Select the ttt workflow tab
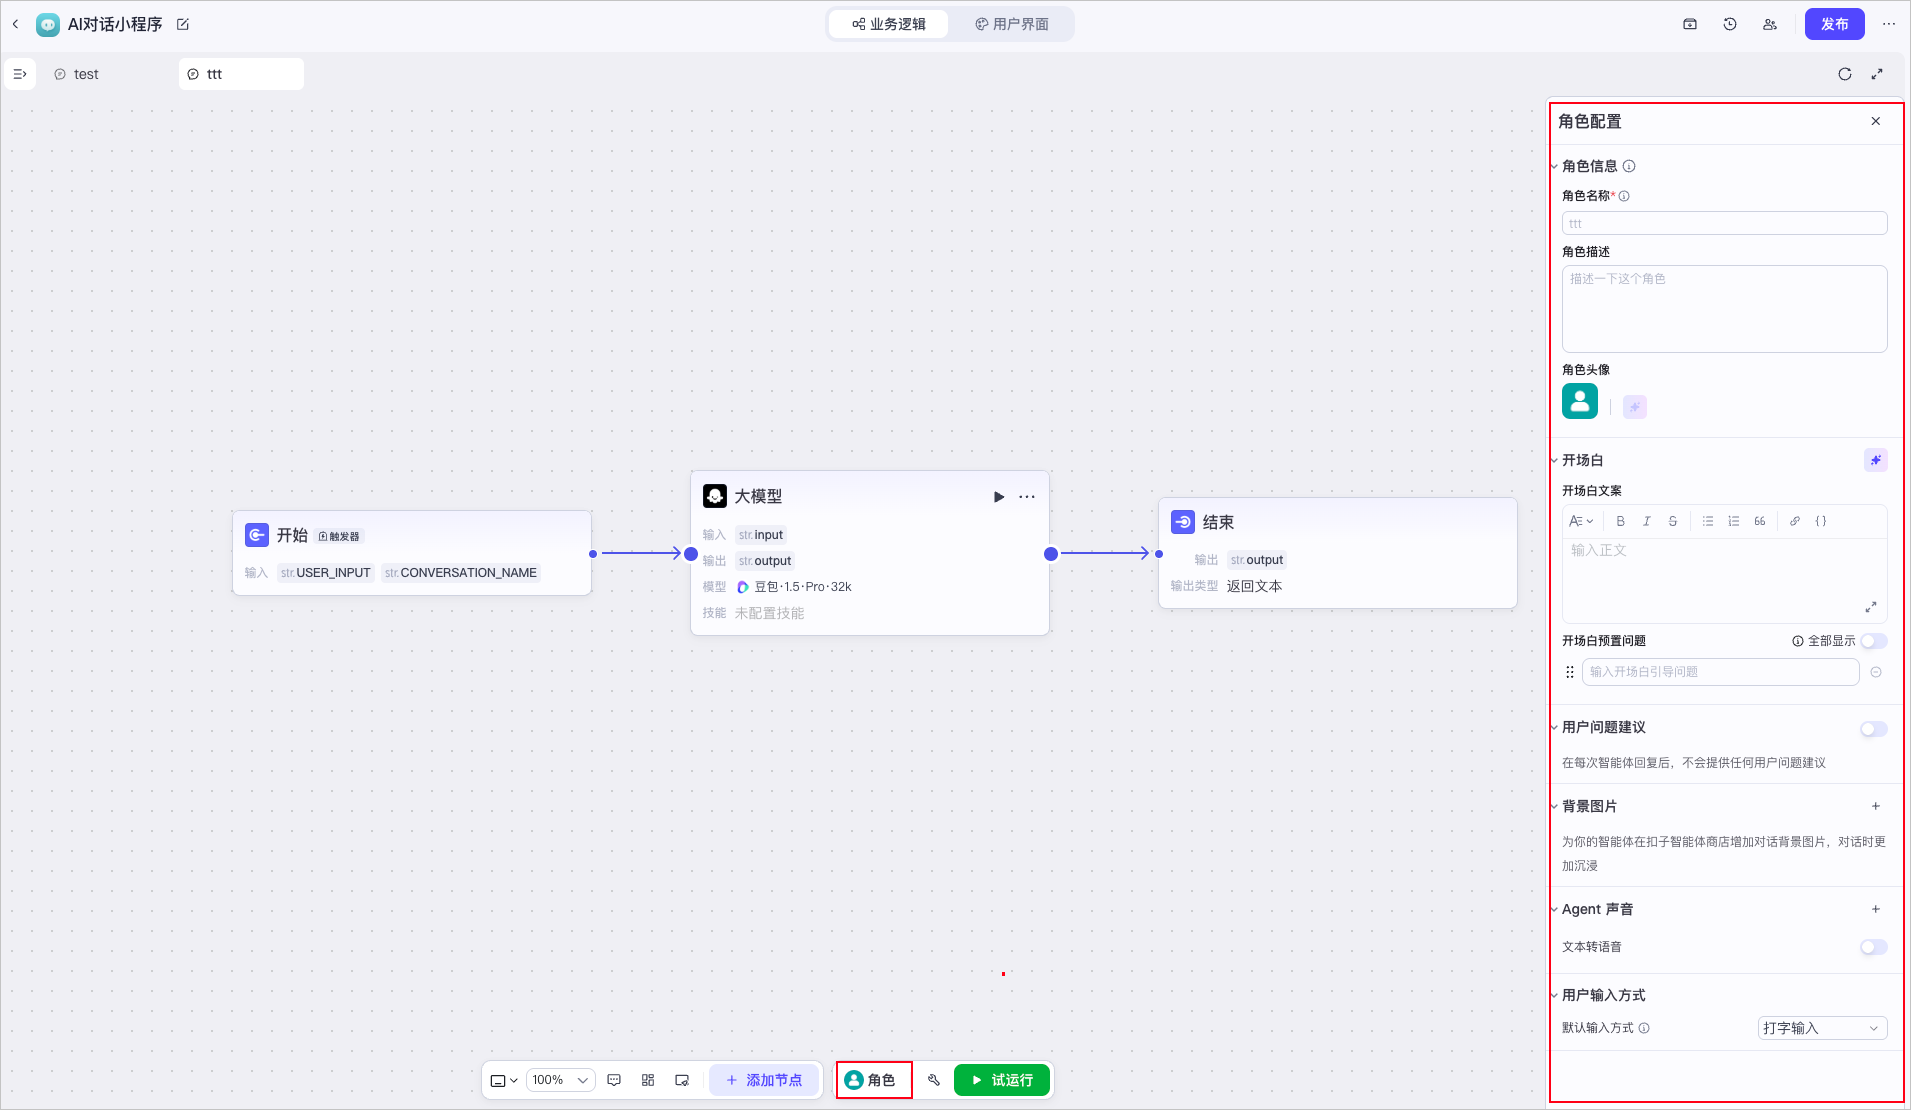 (241, 74)
